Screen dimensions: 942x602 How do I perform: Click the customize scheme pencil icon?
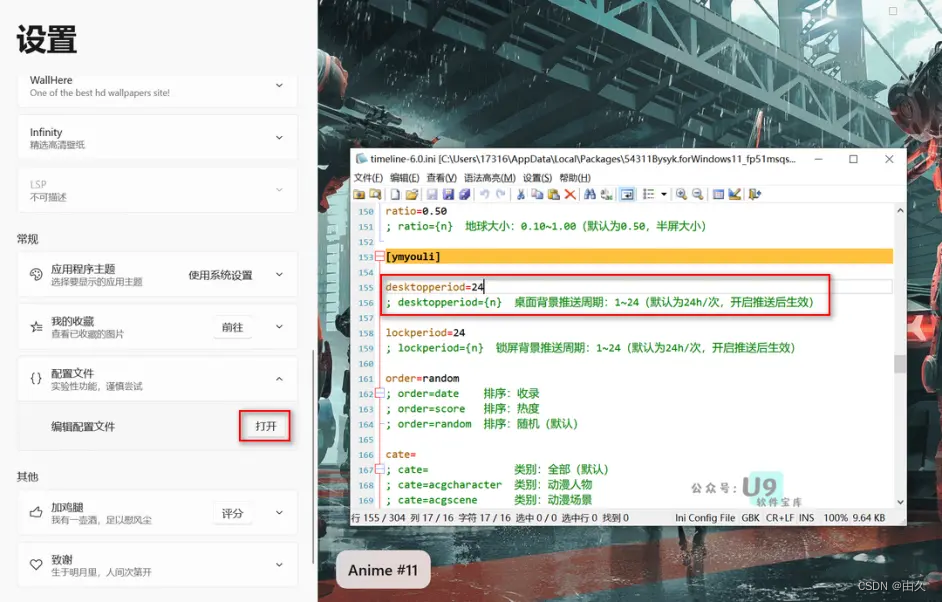[734, 194]
